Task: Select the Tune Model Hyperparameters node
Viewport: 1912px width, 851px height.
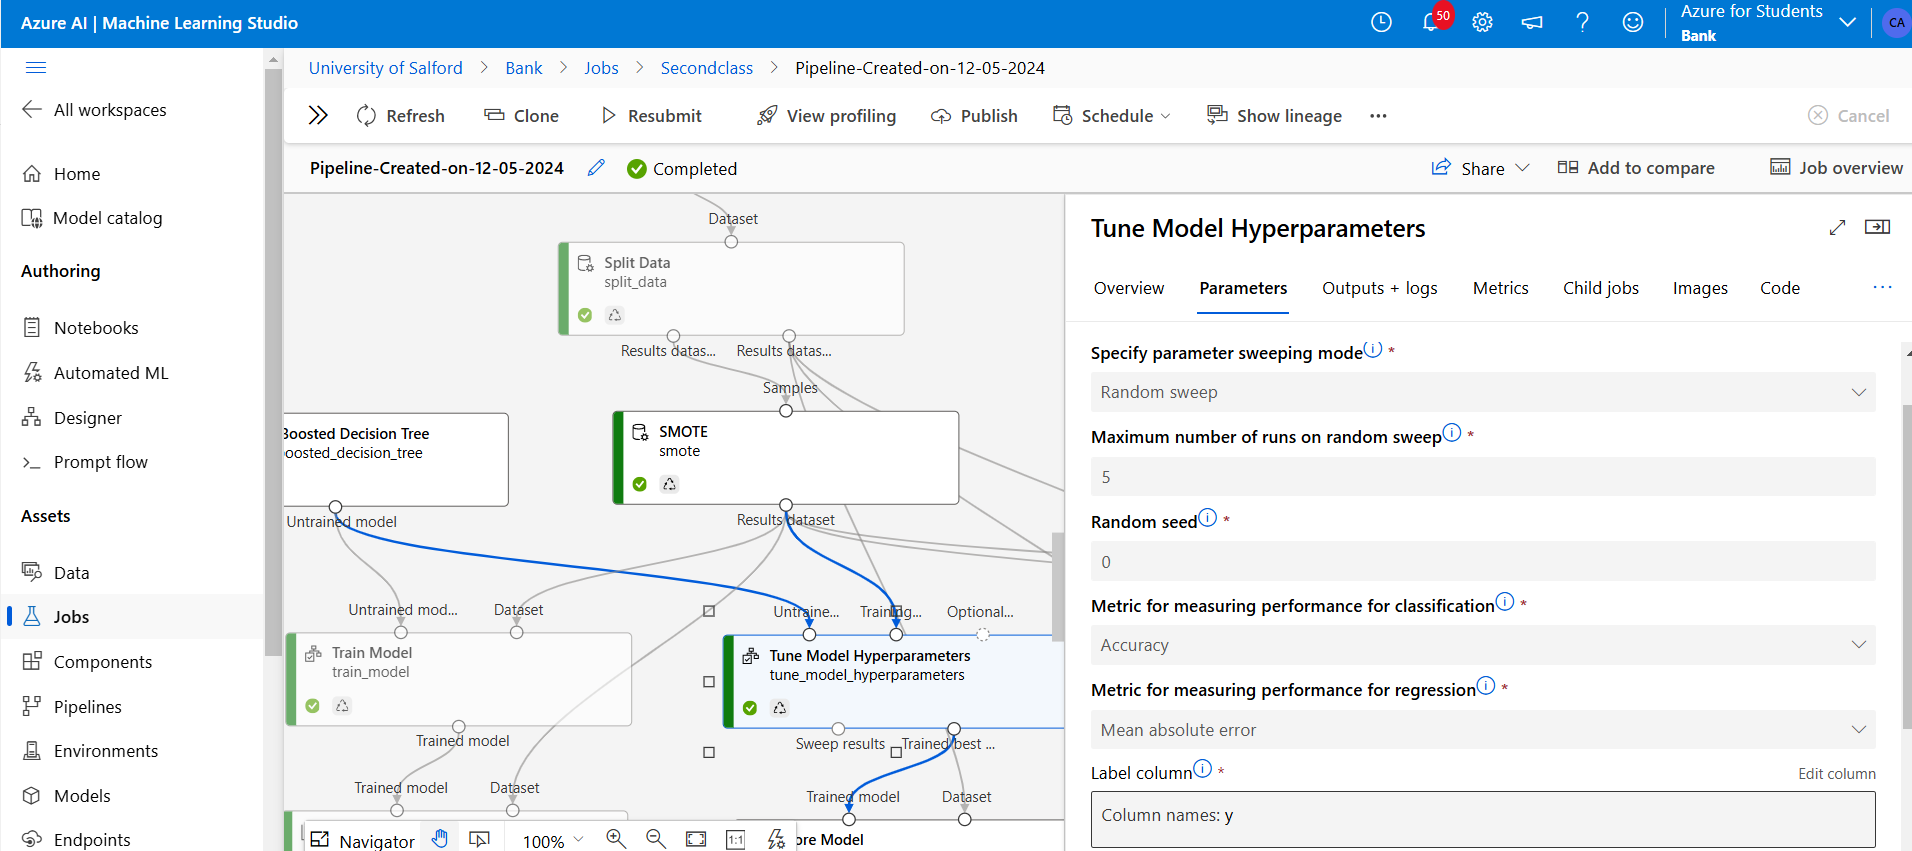Action: [x=894, y=681]
